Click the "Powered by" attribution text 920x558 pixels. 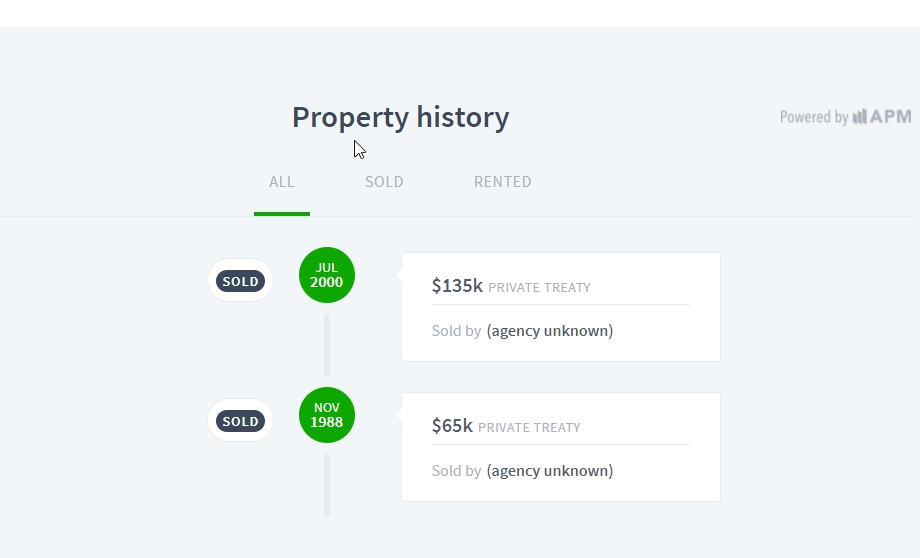pos(814,117)
